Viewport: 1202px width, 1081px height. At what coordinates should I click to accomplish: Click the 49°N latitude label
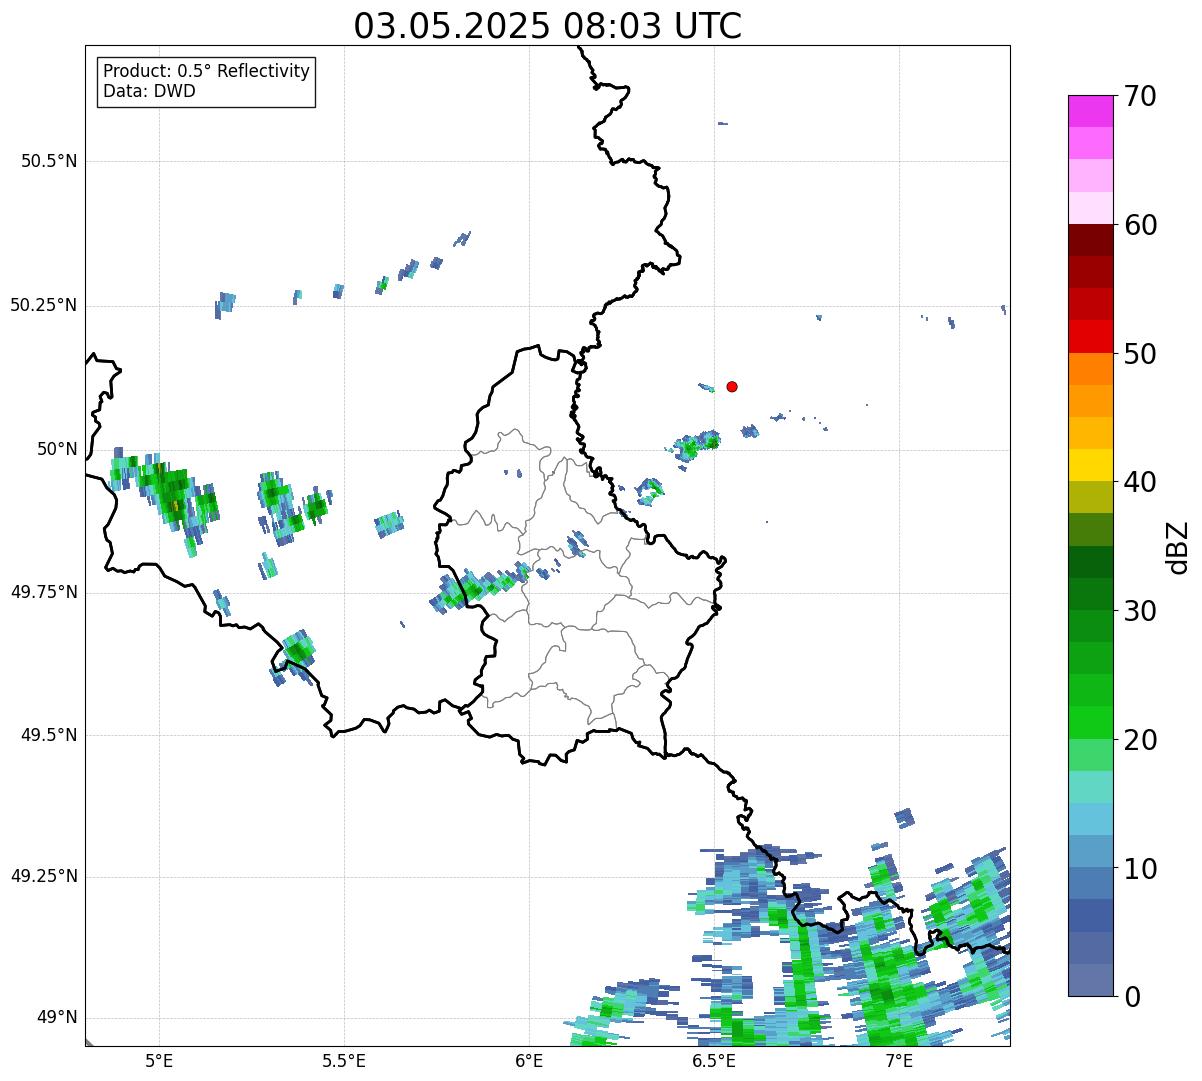click(57, 1018)
